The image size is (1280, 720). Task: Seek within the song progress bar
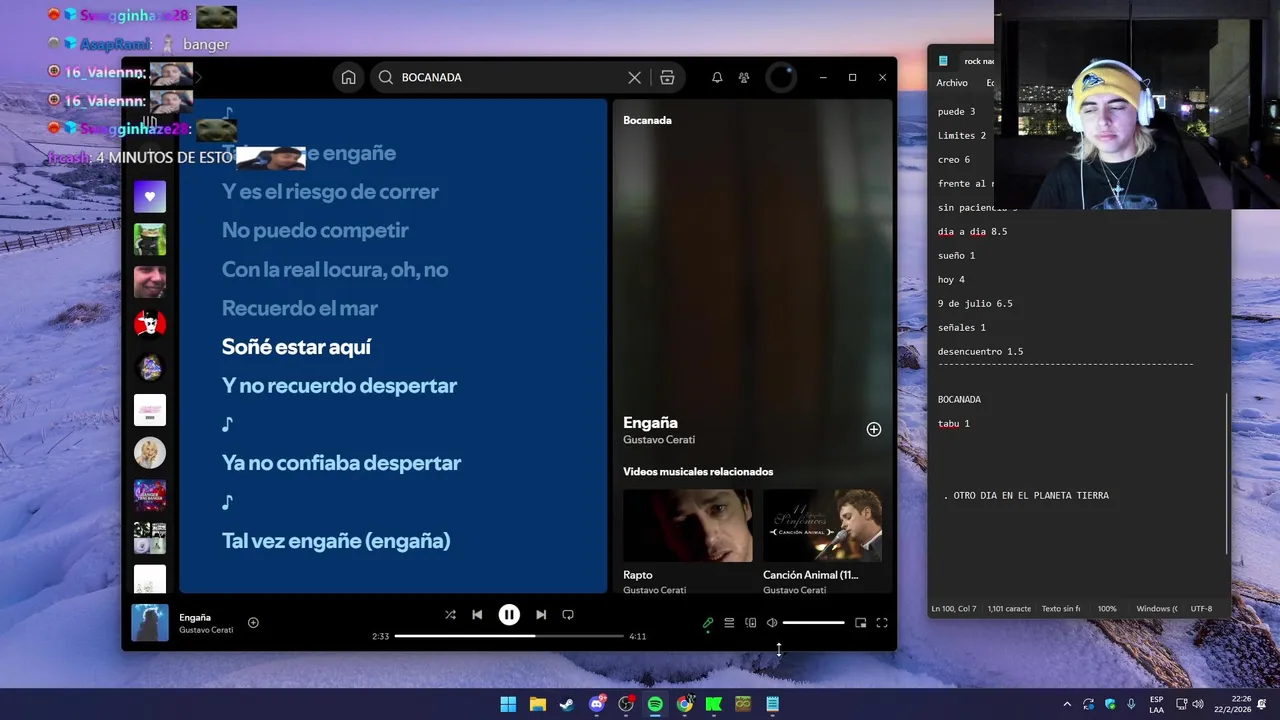[x=509, y=636]
